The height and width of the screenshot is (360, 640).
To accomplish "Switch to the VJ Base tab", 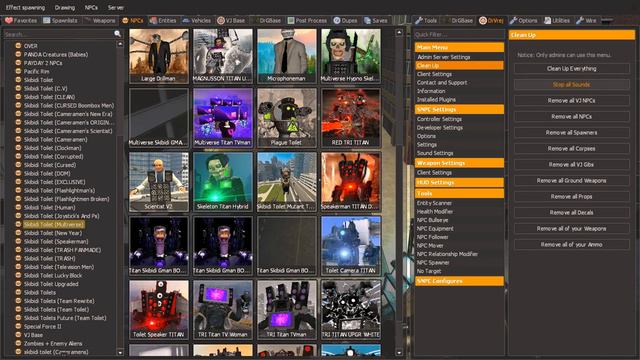I will [231, 20].
